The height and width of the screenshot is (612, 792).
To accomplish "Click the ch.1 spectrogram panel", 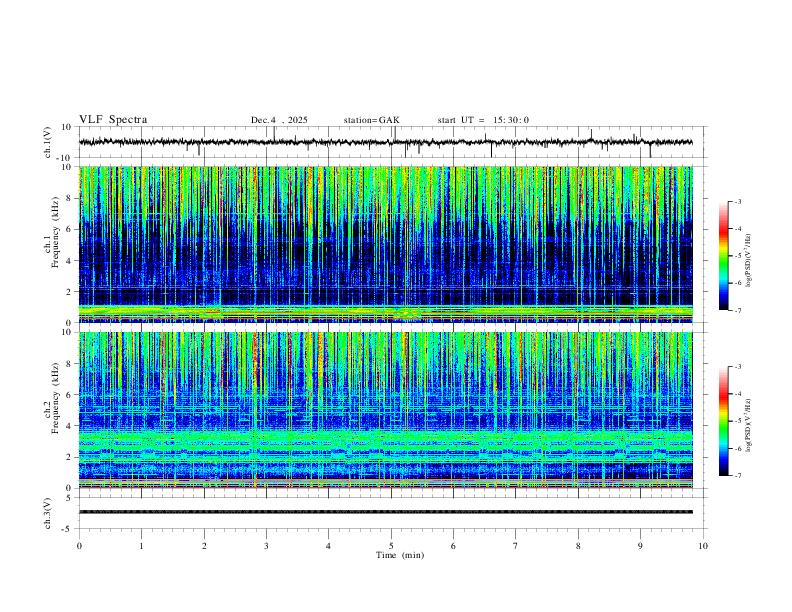I will tap(386, 244).
